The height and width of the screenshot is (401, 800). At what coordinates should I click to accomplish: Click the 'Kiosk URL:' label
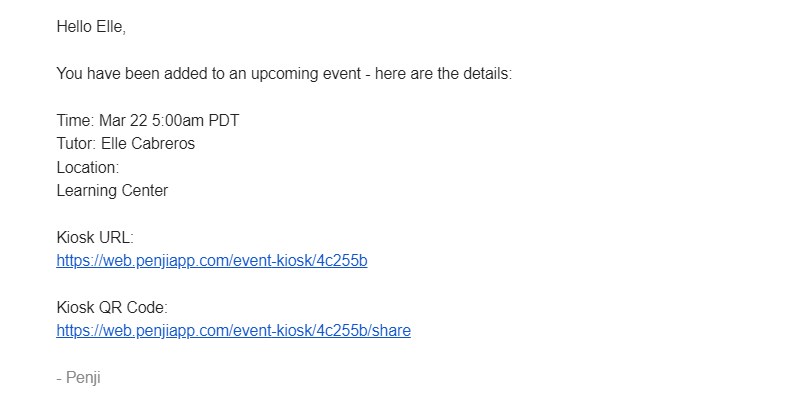[95, 237]
